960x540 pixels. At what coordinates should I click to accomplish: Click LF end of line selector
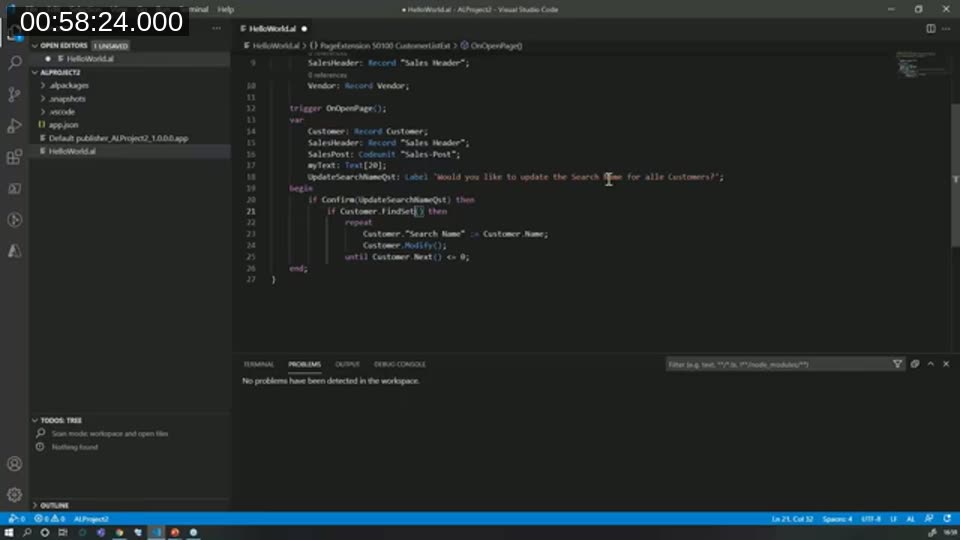coord(893,519)
